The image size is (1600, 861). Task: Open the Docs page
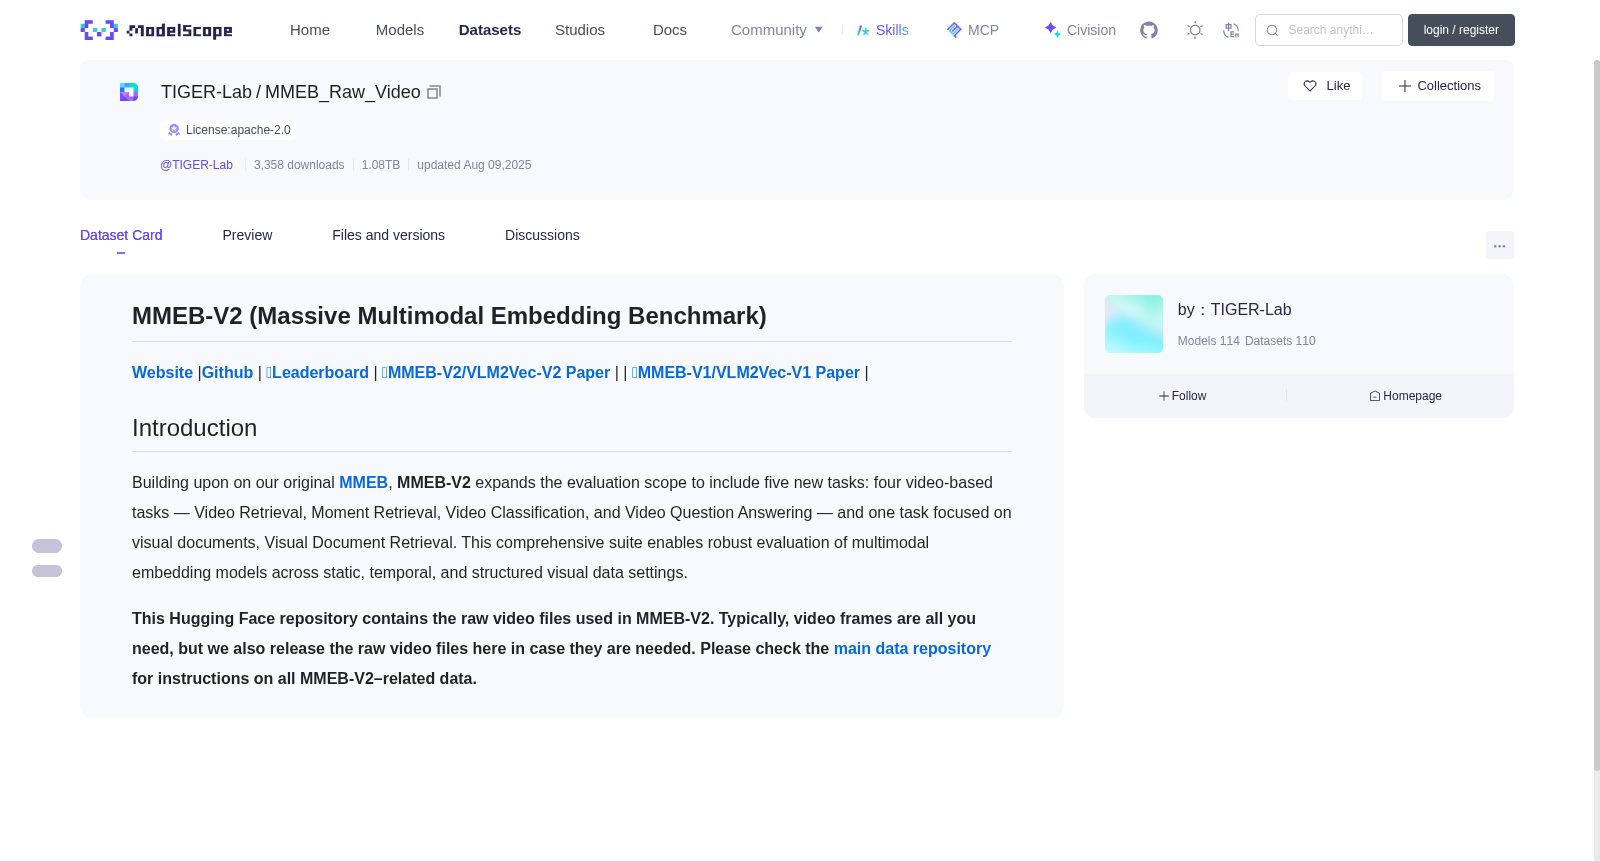[x=670, y=30]
